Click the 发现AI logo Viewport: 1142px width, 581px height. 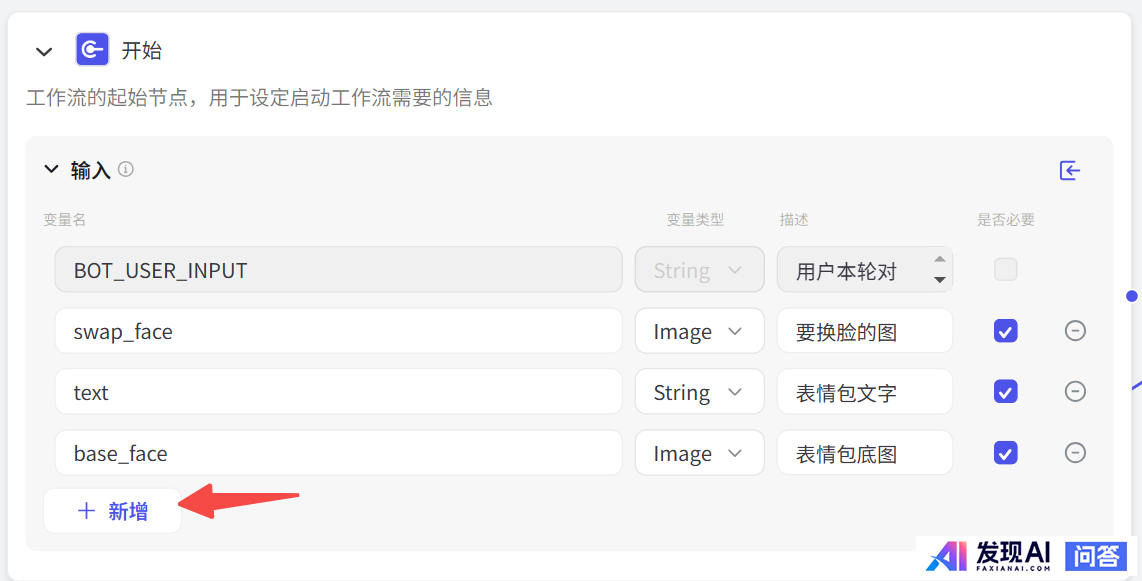988,556
